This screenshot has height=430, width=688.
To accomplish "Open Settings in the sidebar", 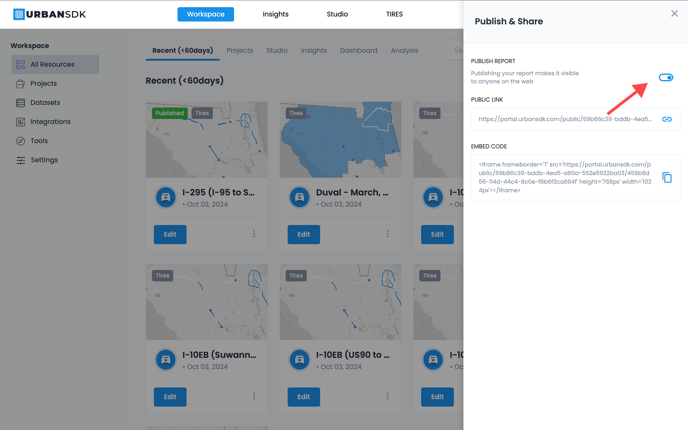I will pos(44,160).
